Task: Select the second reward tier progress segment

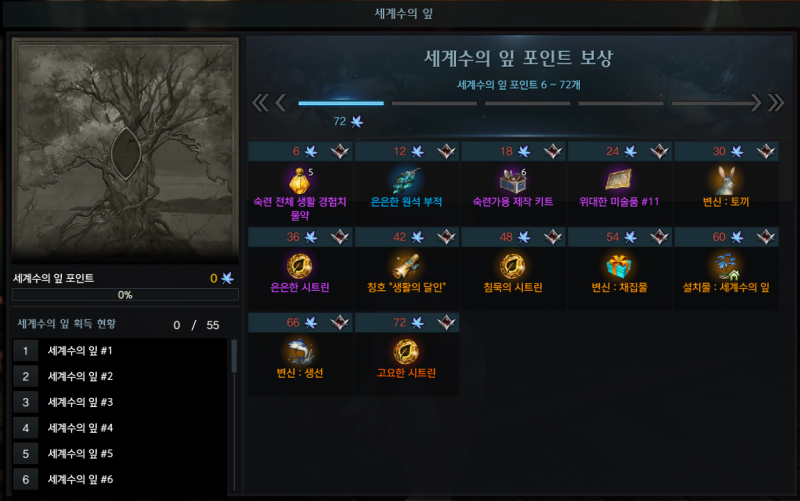Action: pos(434,104)
